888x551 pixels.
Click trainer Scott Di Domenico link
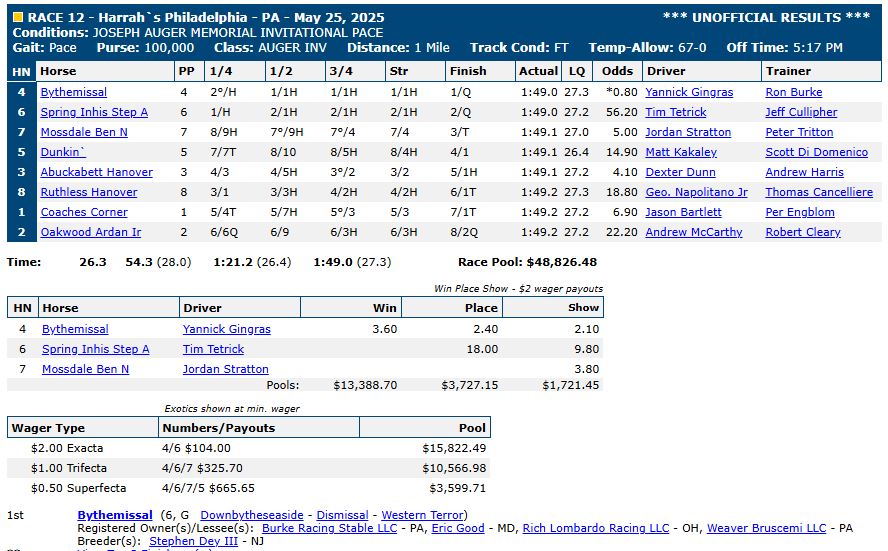pyautogui.click(x=816, y=152)
